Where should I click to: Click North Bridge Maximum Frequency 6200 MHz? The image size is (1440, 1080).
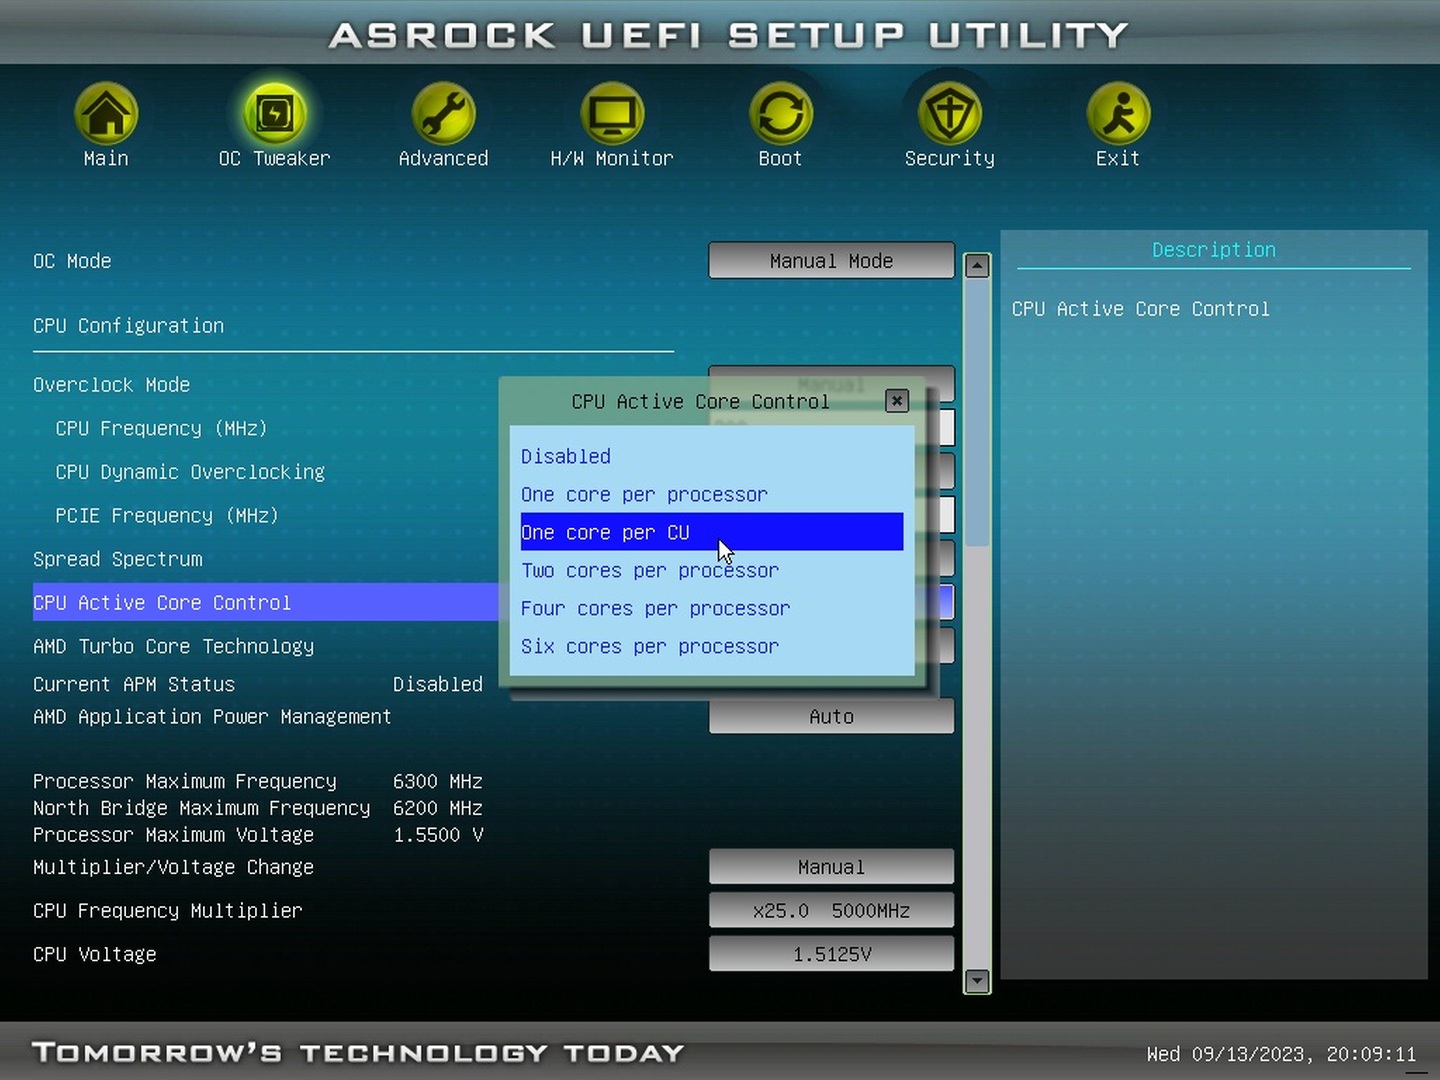[438, 808]
